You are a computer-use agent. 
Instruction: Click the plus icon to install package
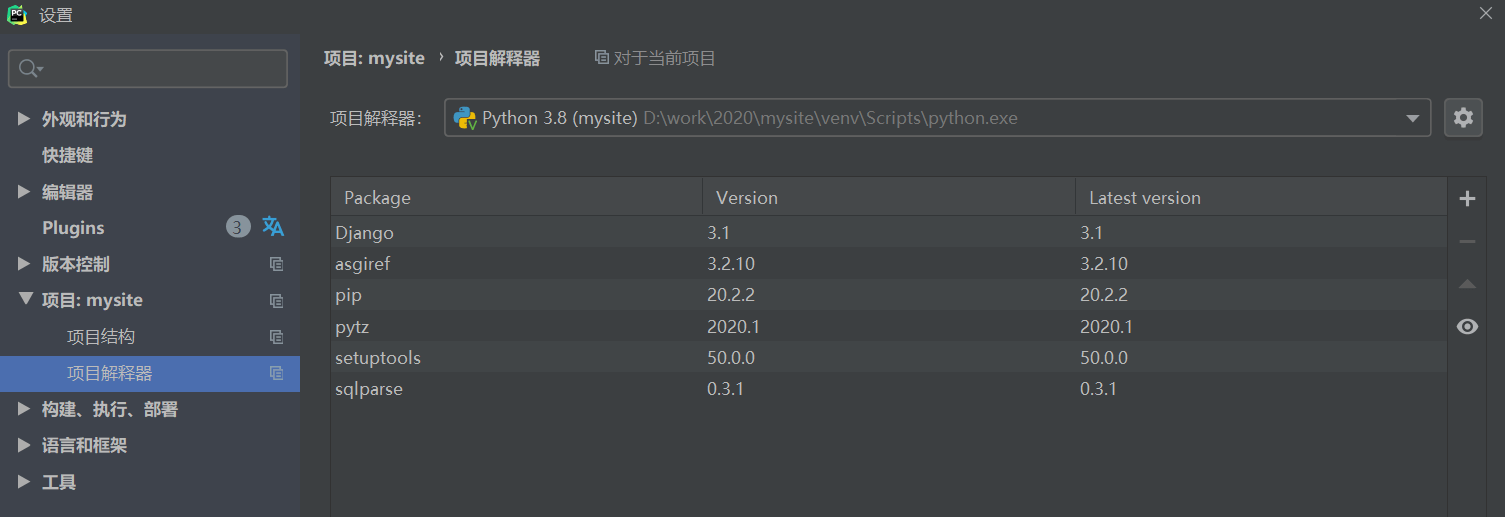1467,199
